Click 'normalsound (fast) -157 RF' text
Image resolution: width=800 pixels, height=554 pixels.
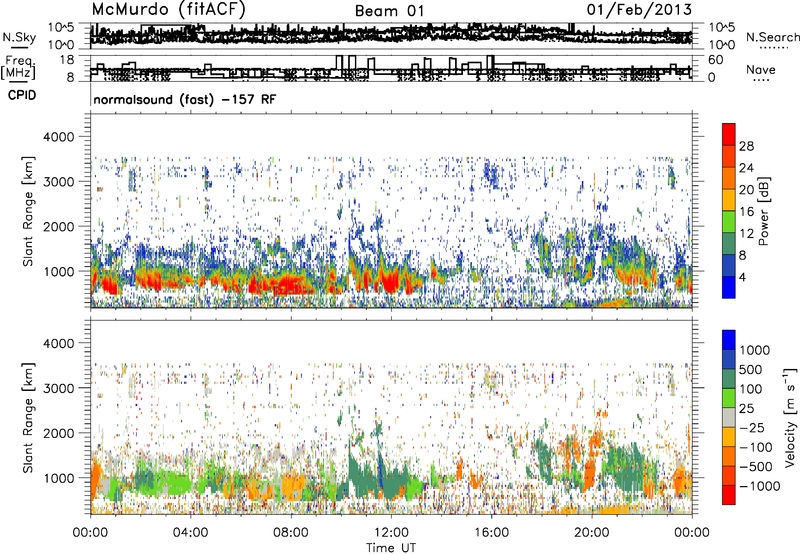click(184, 99)
